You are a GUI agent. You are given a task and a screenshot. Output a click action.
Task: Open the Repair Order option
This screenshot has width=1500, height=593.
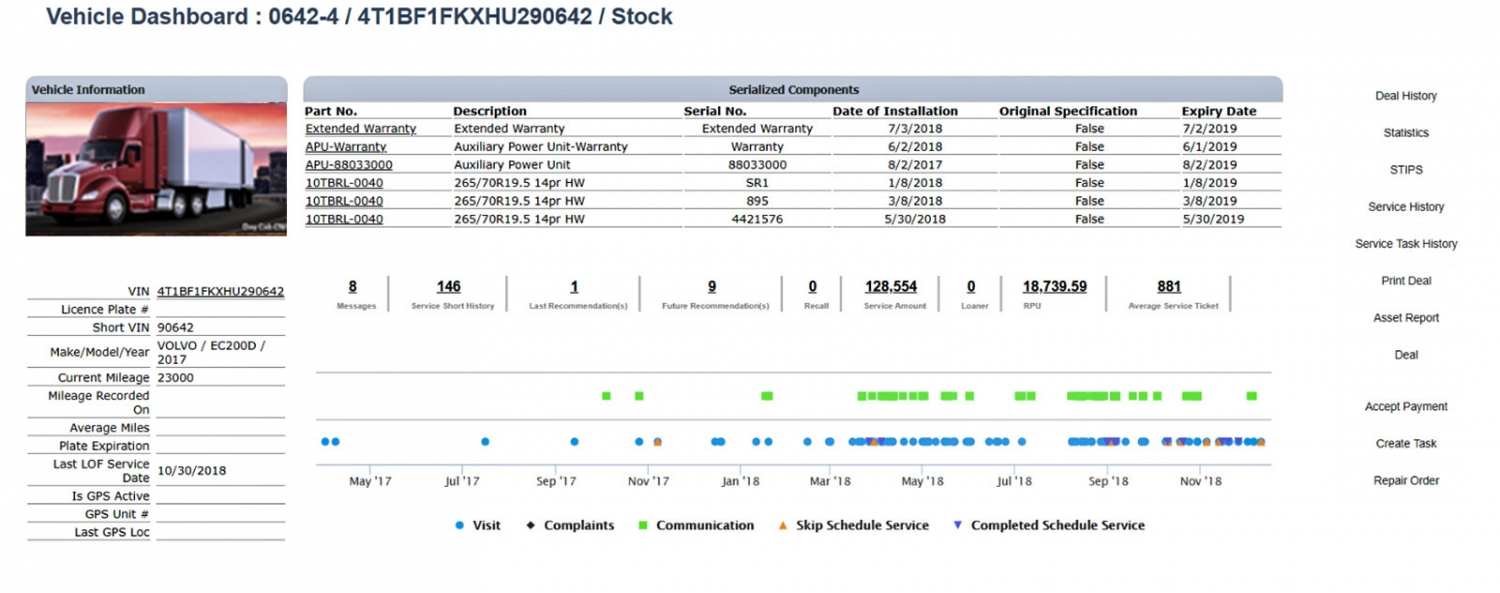1405,481
